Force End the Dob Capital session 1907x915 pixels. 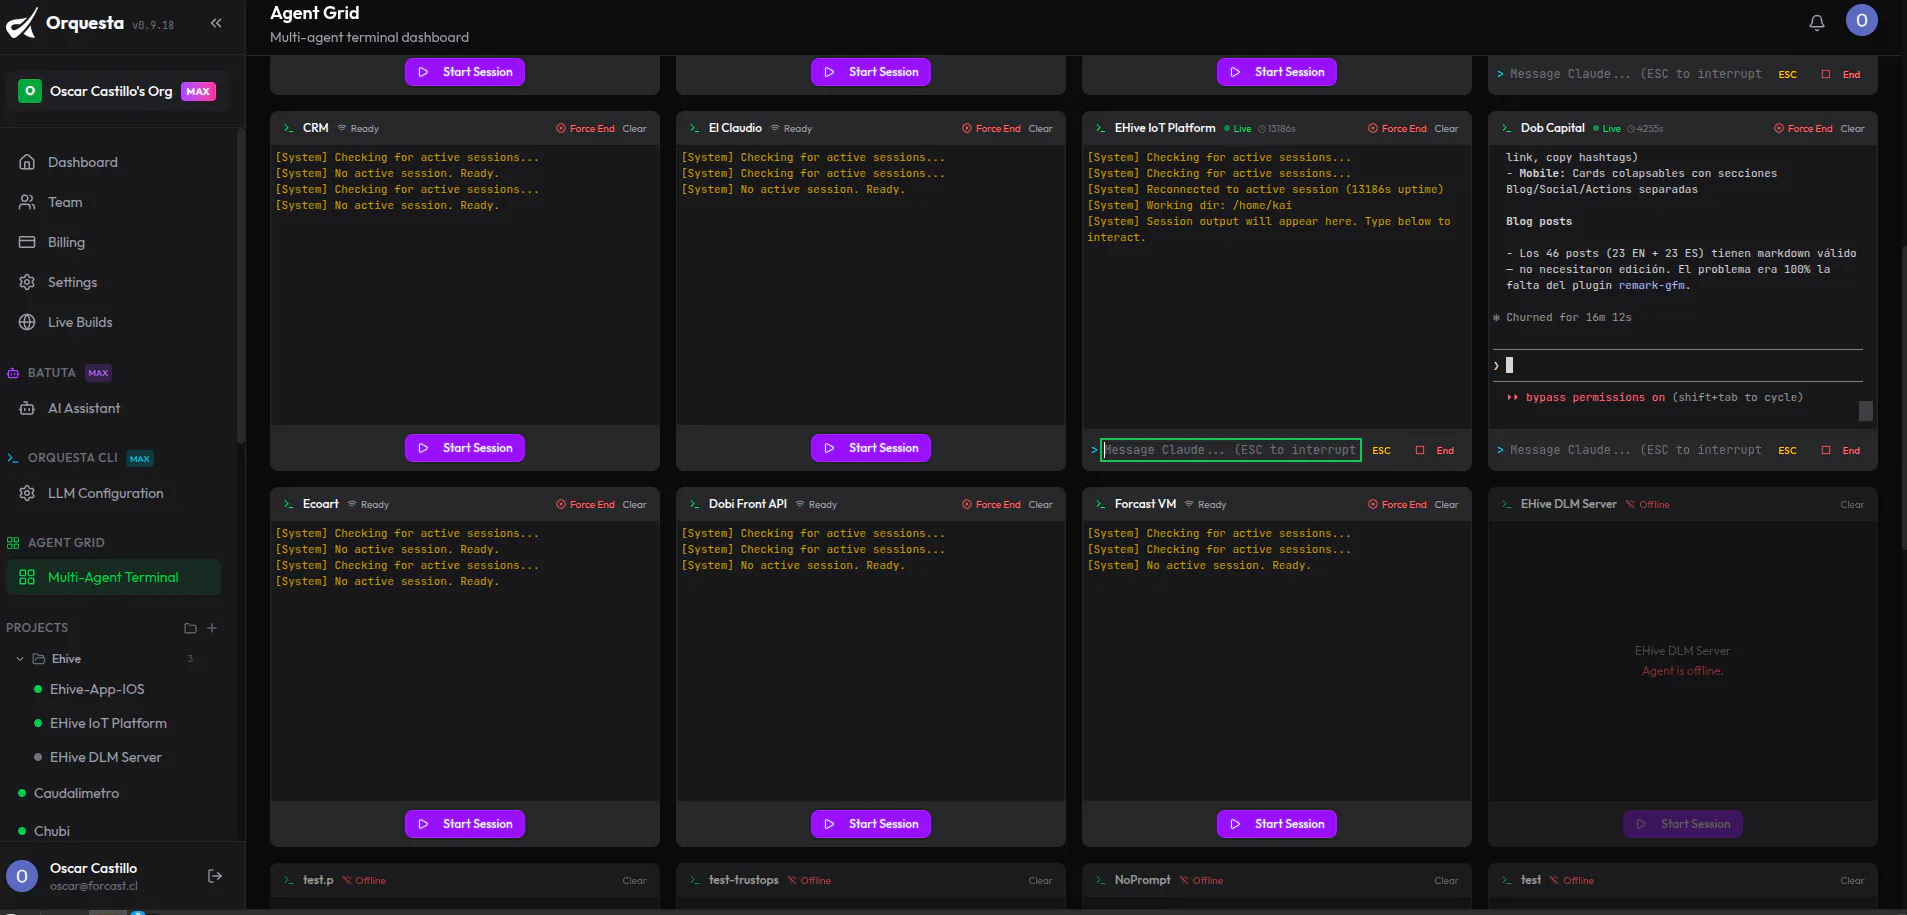coord(1803,128)
